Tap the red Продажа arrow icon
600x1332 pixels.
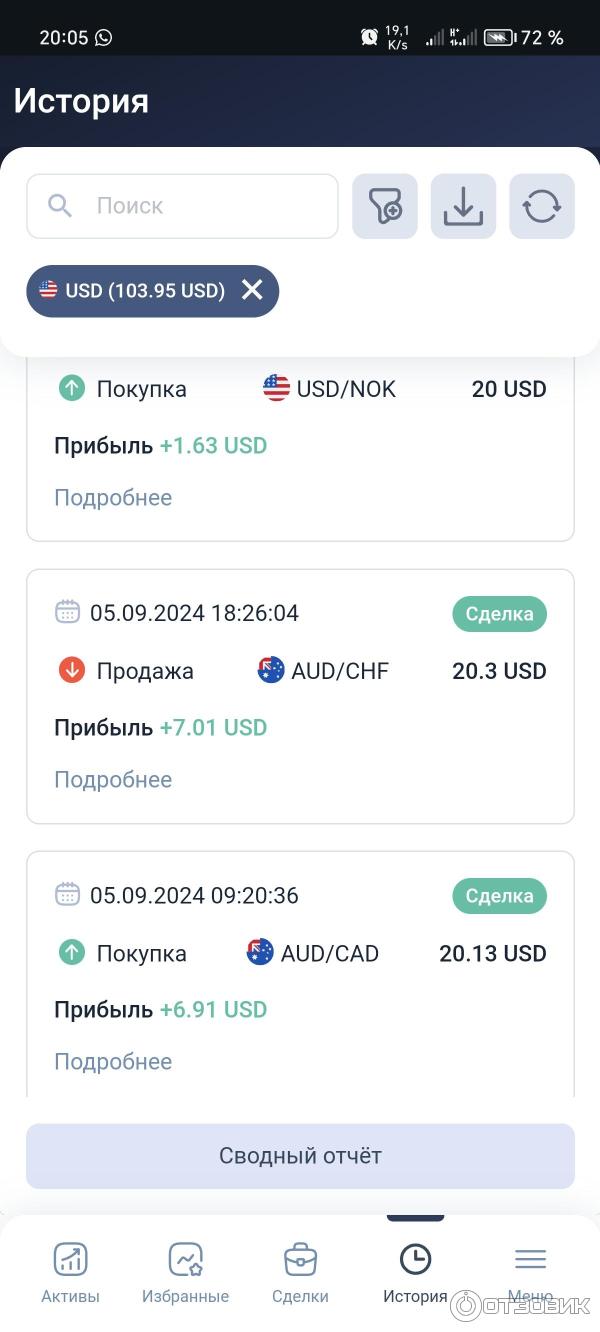coord(72,671)
